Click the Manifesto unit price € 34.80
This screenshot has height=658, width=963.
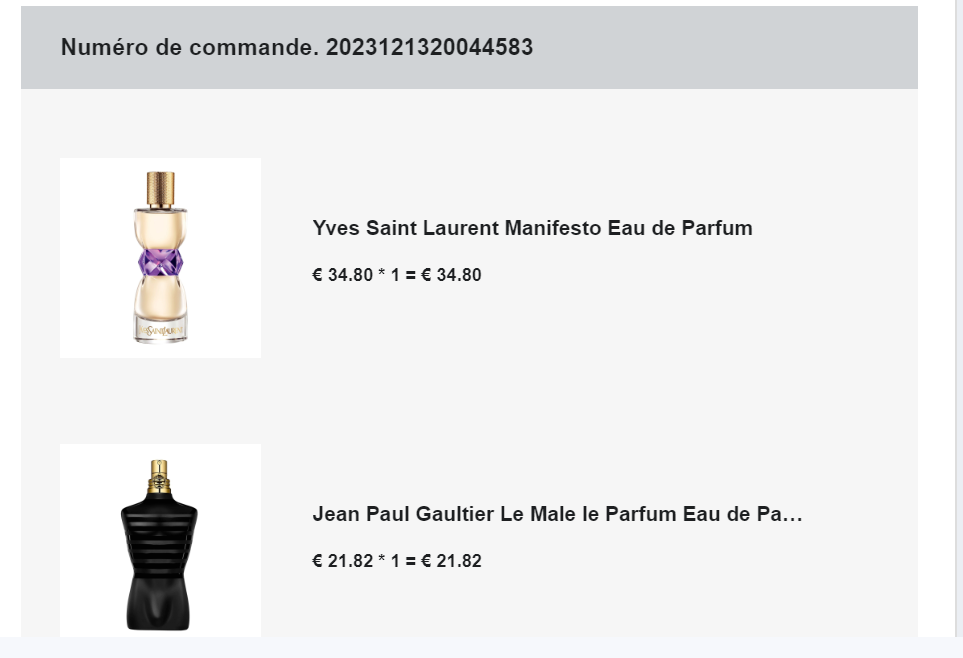pos(343,275)
